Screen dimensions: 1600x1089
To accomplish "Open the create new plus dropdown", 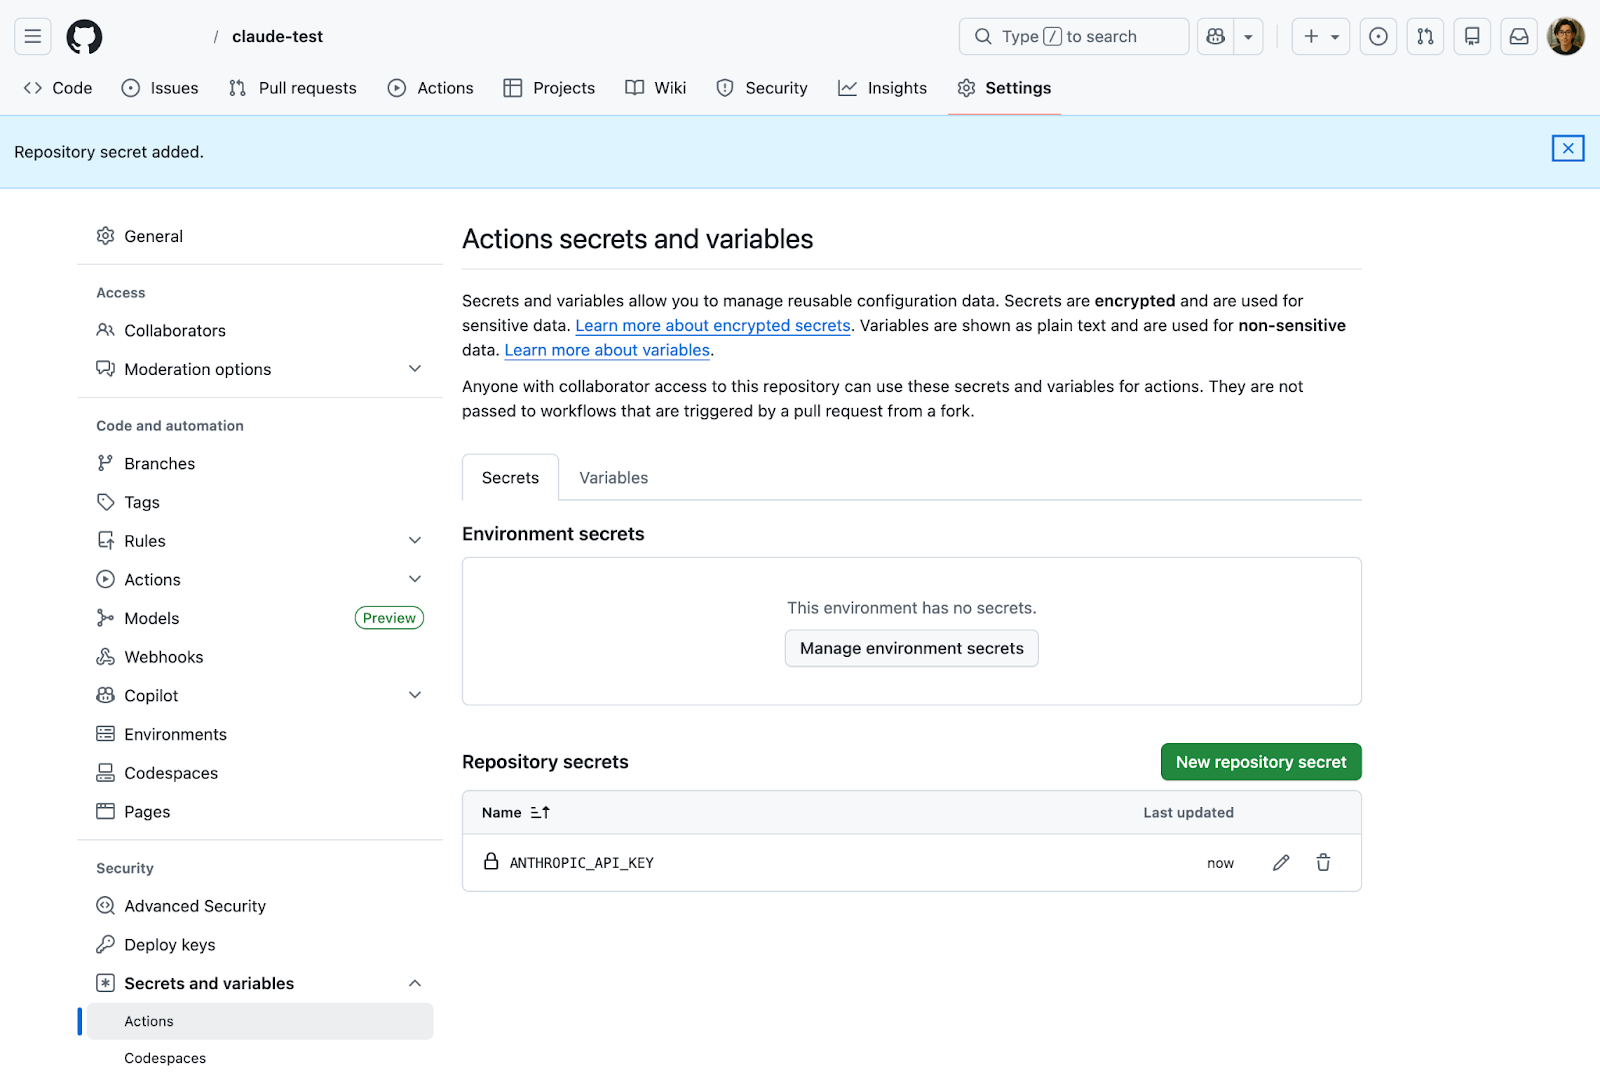I will pyautogui.click(x=1320, y=37).
